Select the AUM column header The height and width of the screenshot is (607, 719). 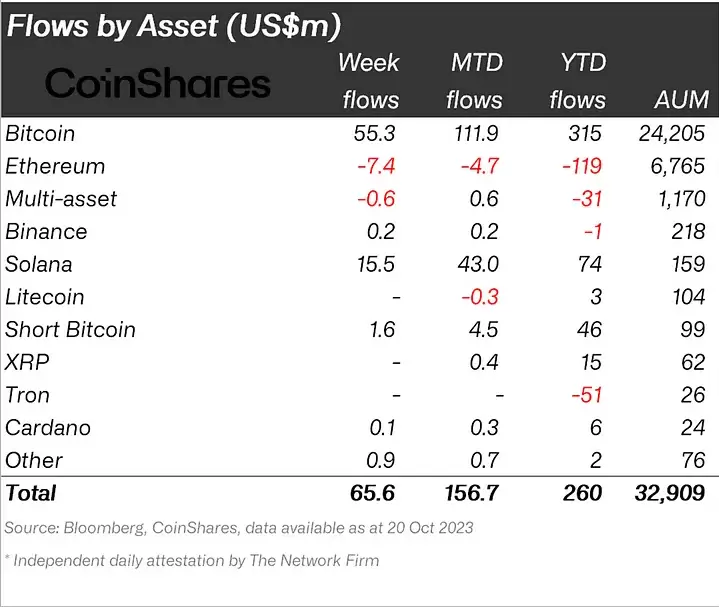[681, 100]
